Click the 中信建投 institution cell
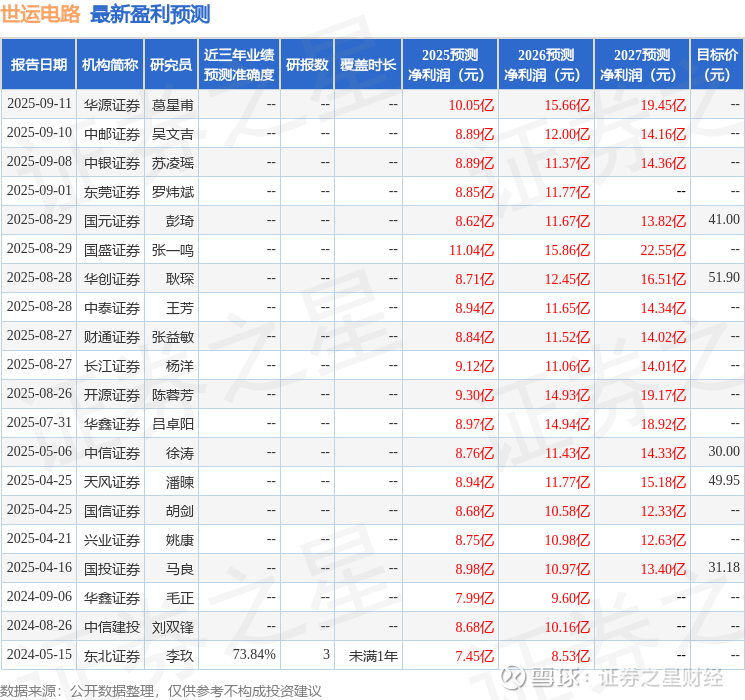Viewport: 745px width, 700px height. 112,627
